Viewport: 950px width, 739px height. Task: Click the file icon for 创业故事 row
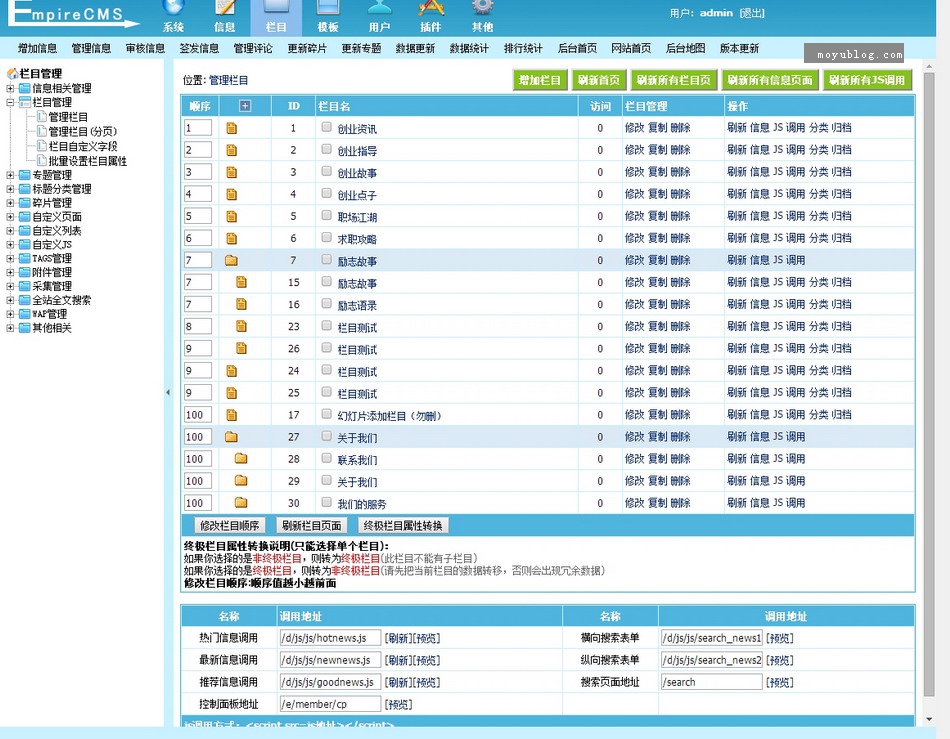tap(231, 173)
